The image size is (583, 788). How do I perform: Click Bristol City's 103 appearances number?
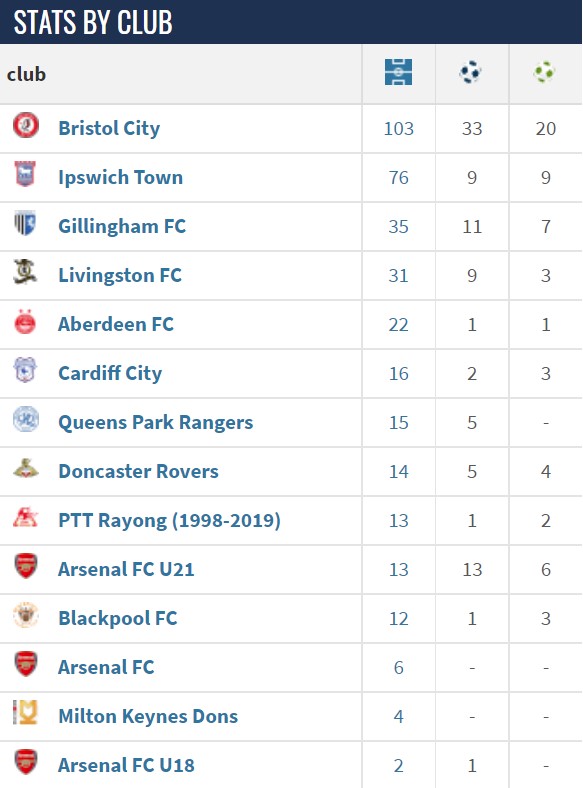click(399, 129)
